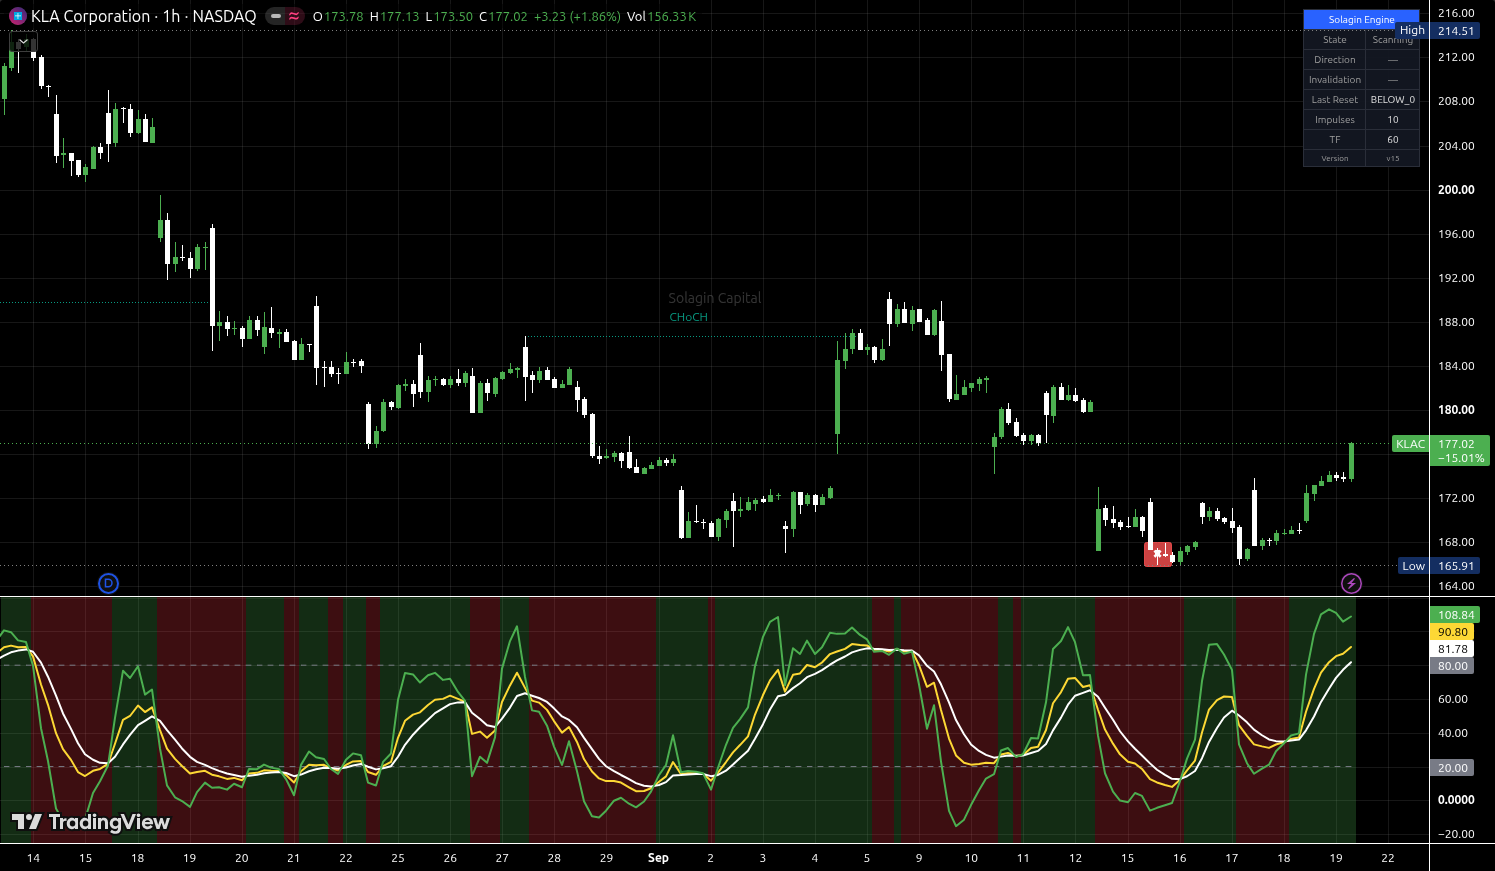Open the KLA Corporation · 1h · NASDAQ title

click(x=143, y=16)
